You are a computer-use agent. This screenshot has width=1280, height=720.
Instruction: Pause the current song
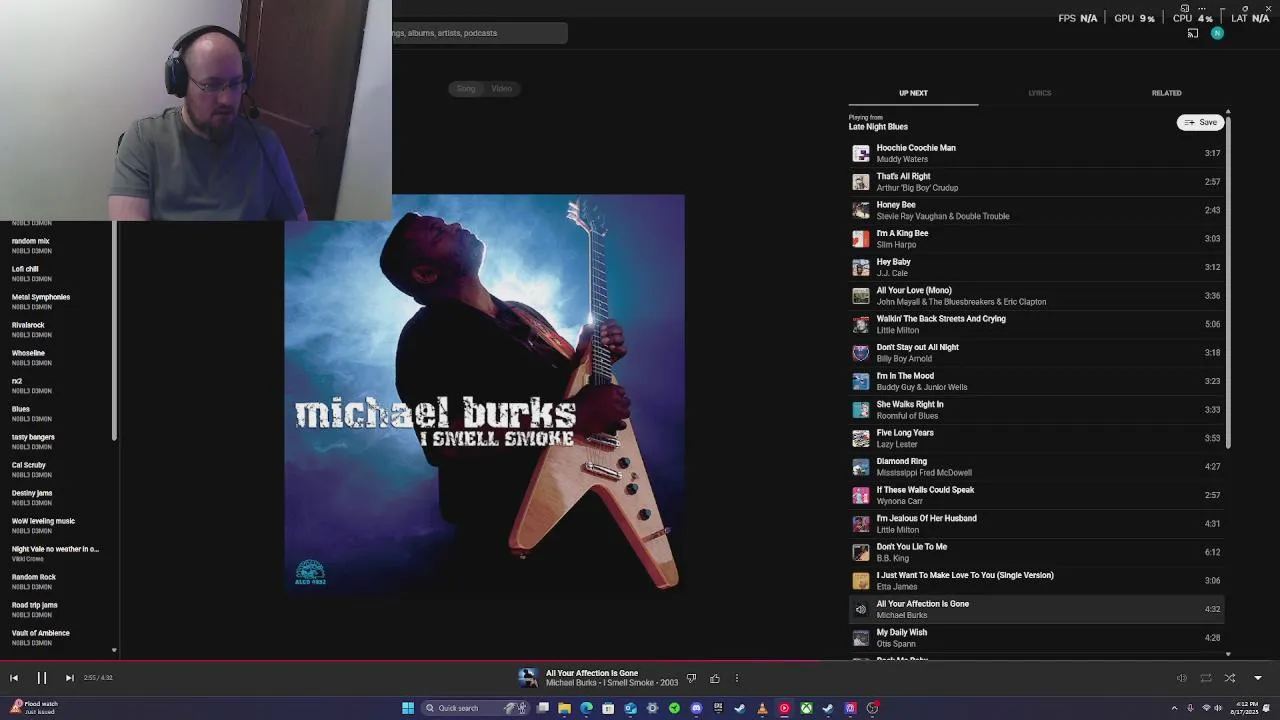tap(42, 678)
